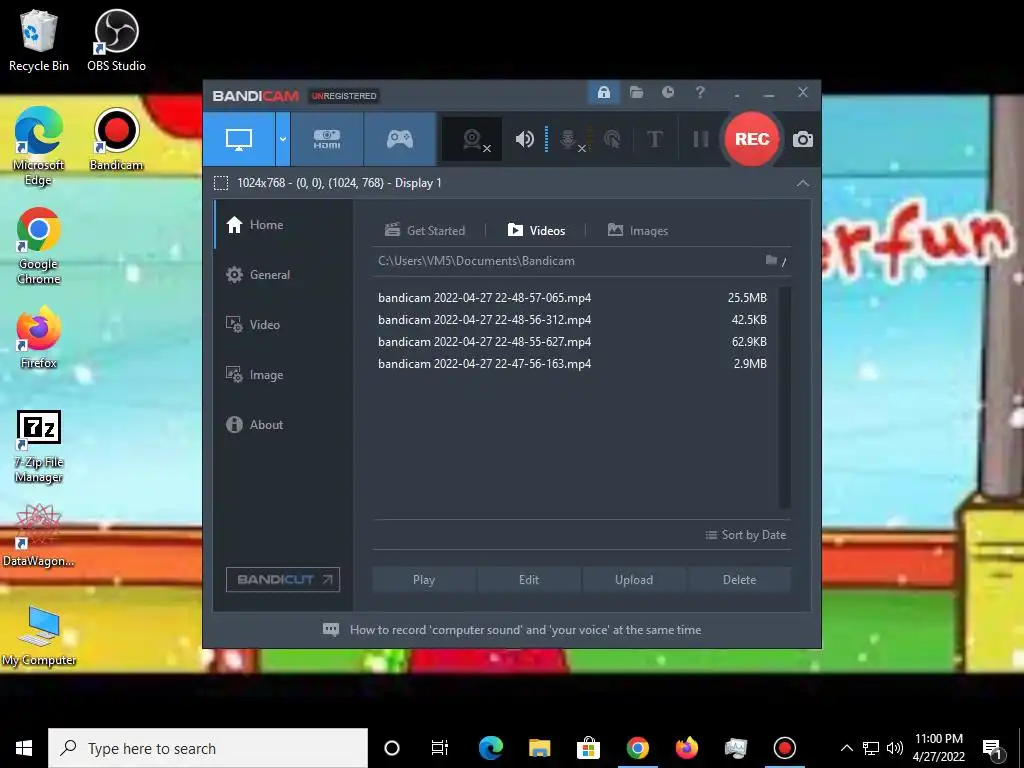The width and height of the screenshot is (1024, 768).
Task: Open the Recycle Bin desktop icon
Action: (x=39, y=40)
